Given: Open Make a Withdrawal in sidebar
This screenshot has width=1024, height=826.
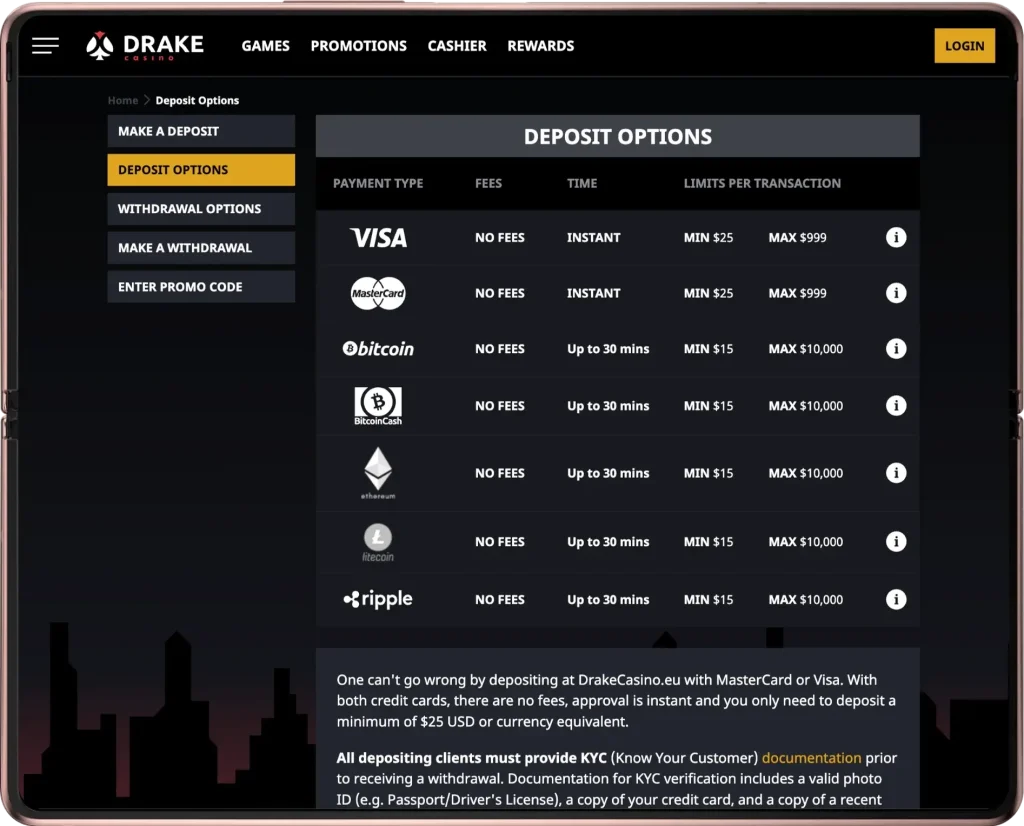Looking at the screenshot, I should pos(201,247).
